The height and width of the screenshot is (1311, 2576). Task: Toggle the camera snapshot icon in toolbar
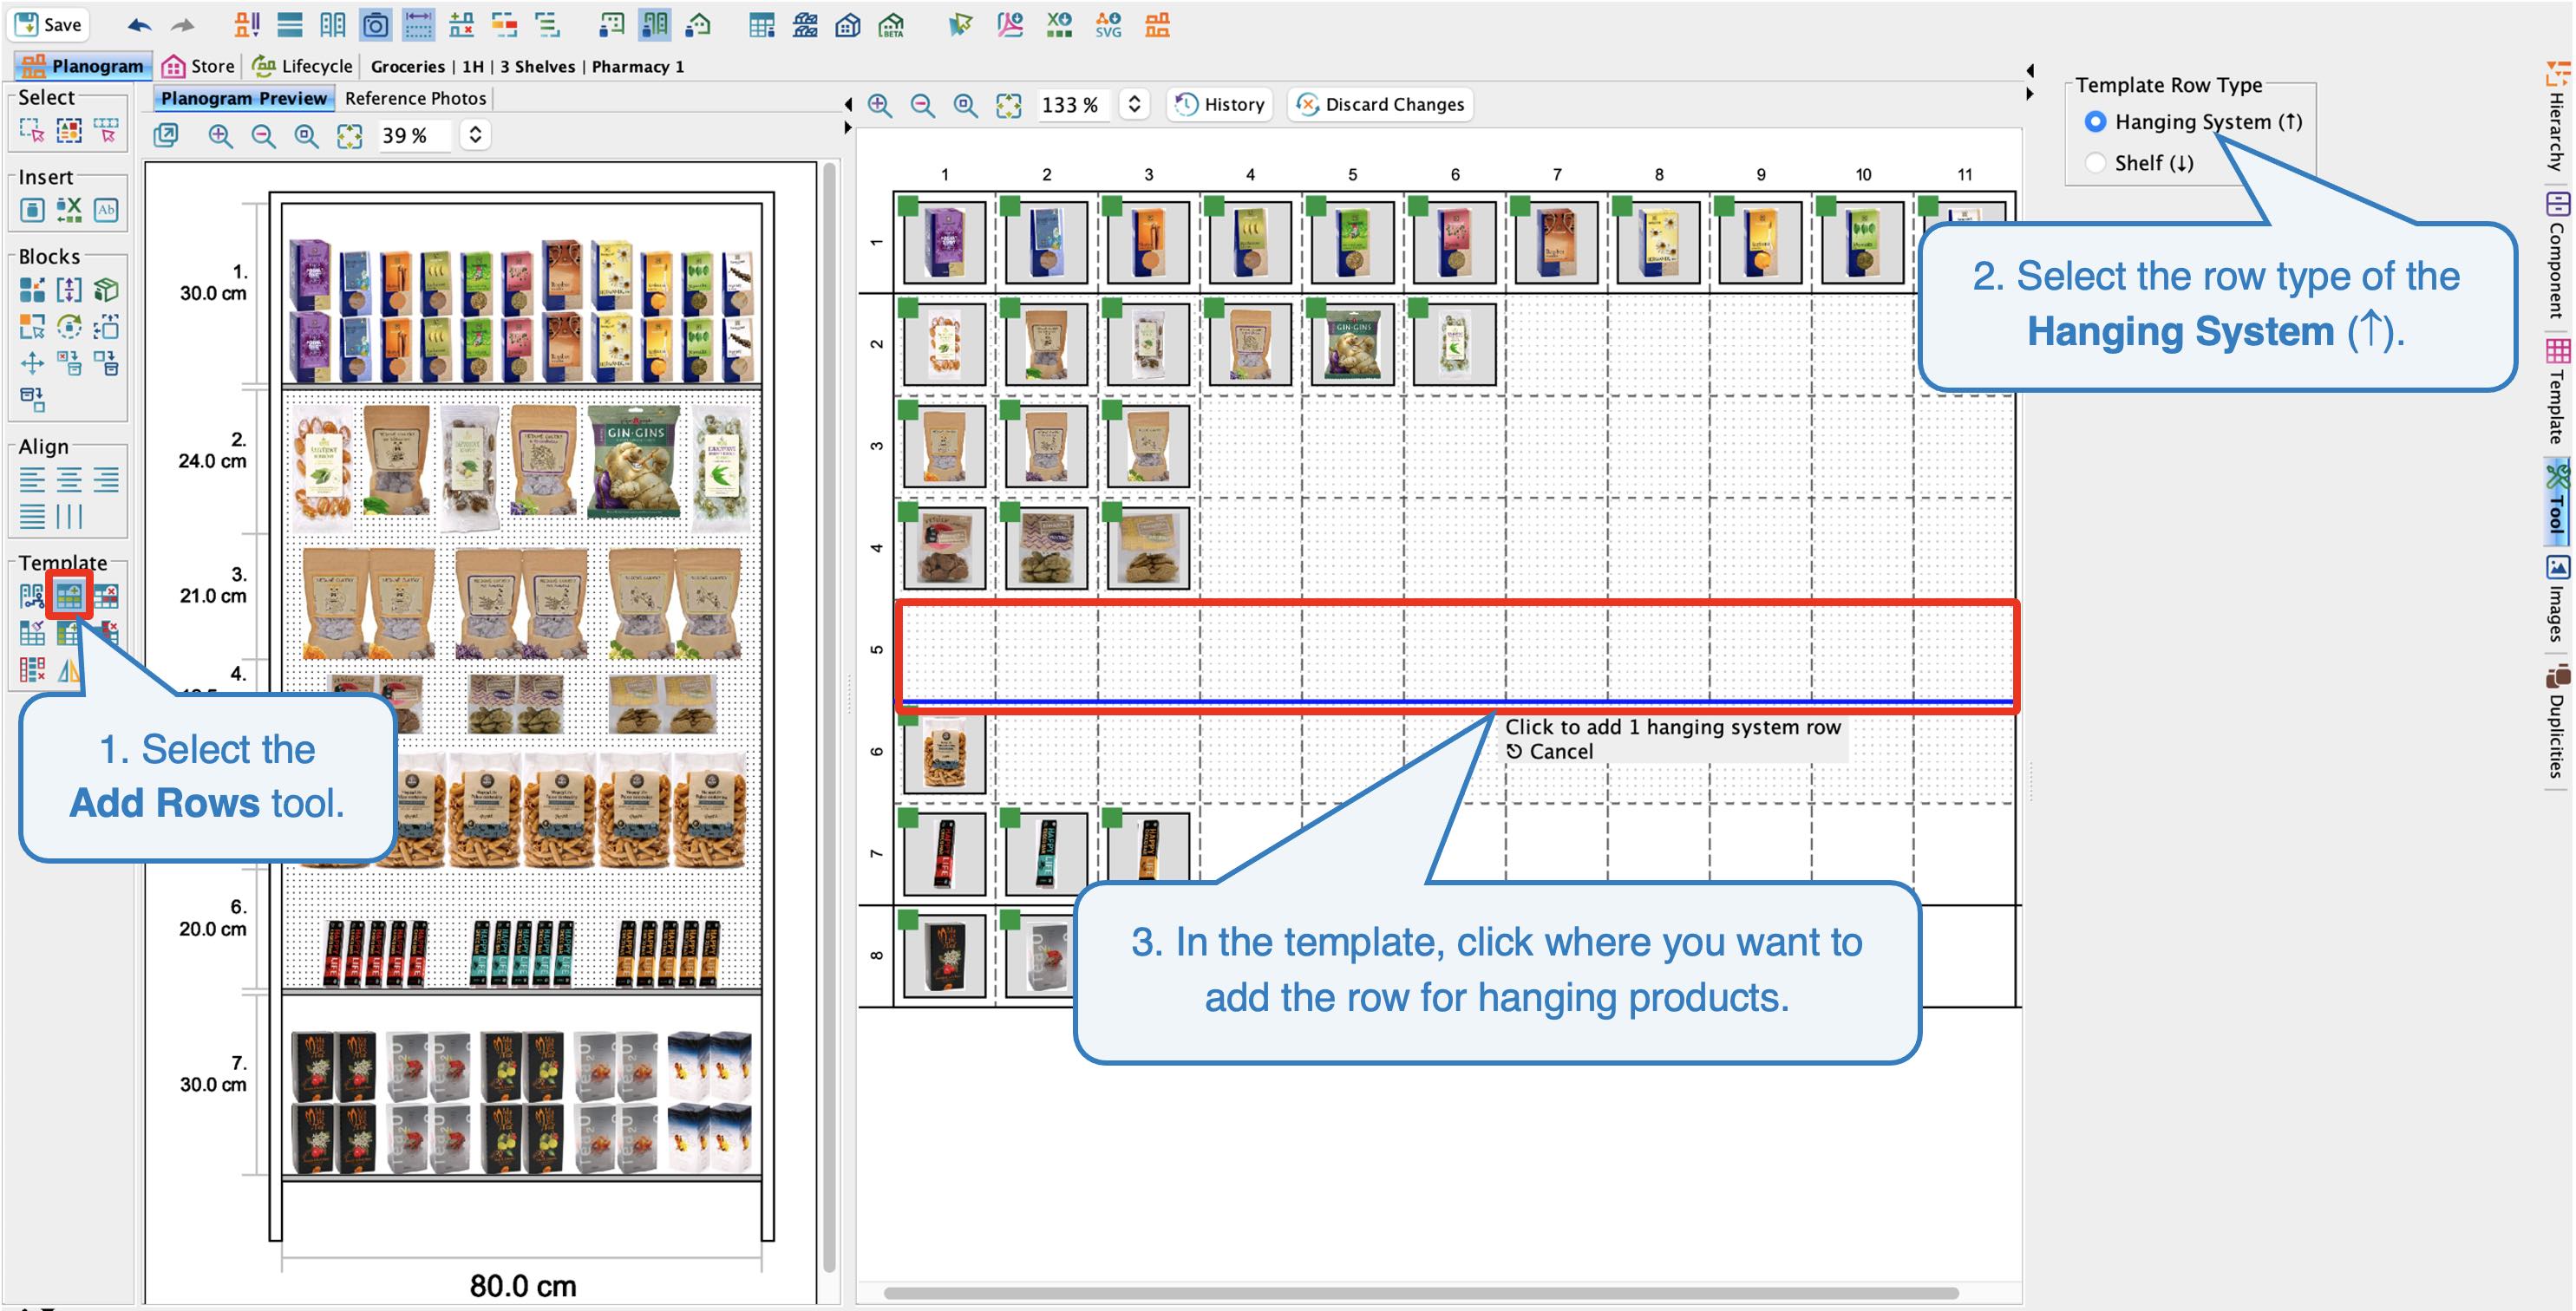375,25
